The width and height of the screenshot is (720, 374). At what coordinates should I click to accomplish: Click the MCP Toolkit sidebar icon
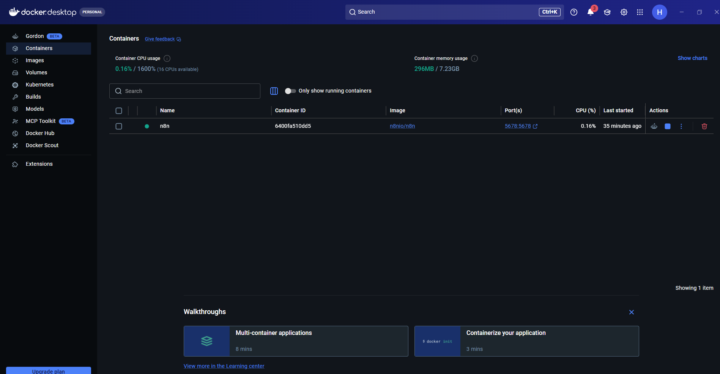(15, 121)
